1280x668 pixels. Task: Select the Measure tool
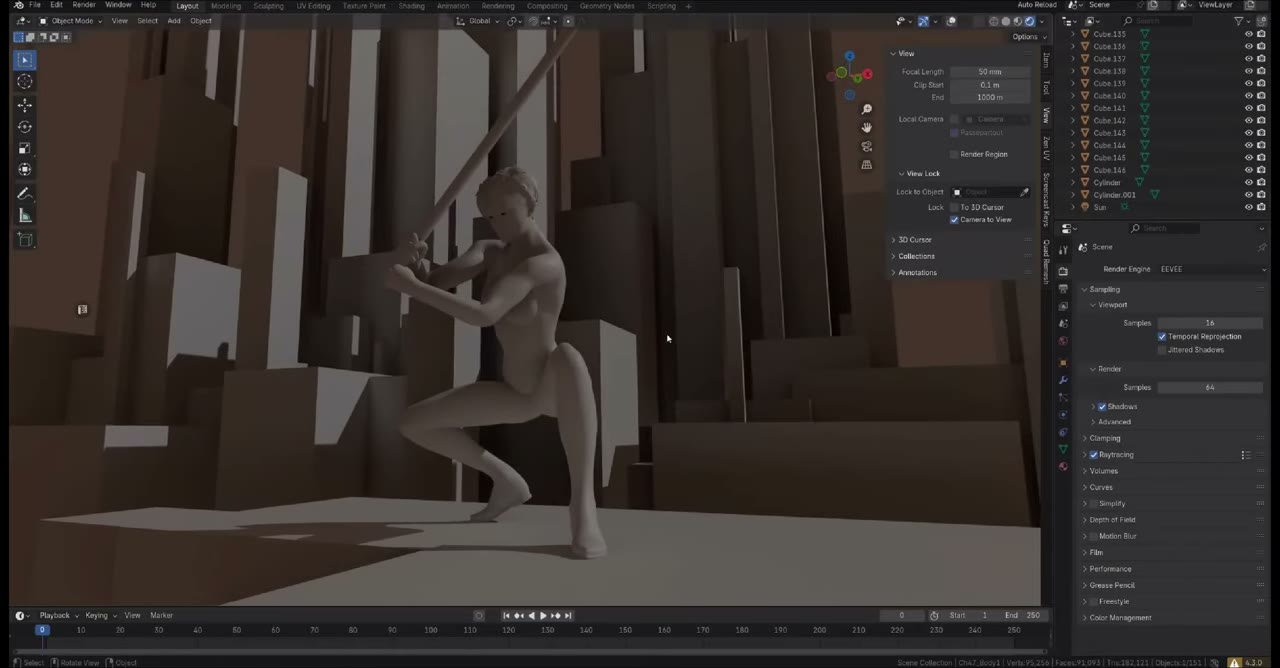[25, 216]
